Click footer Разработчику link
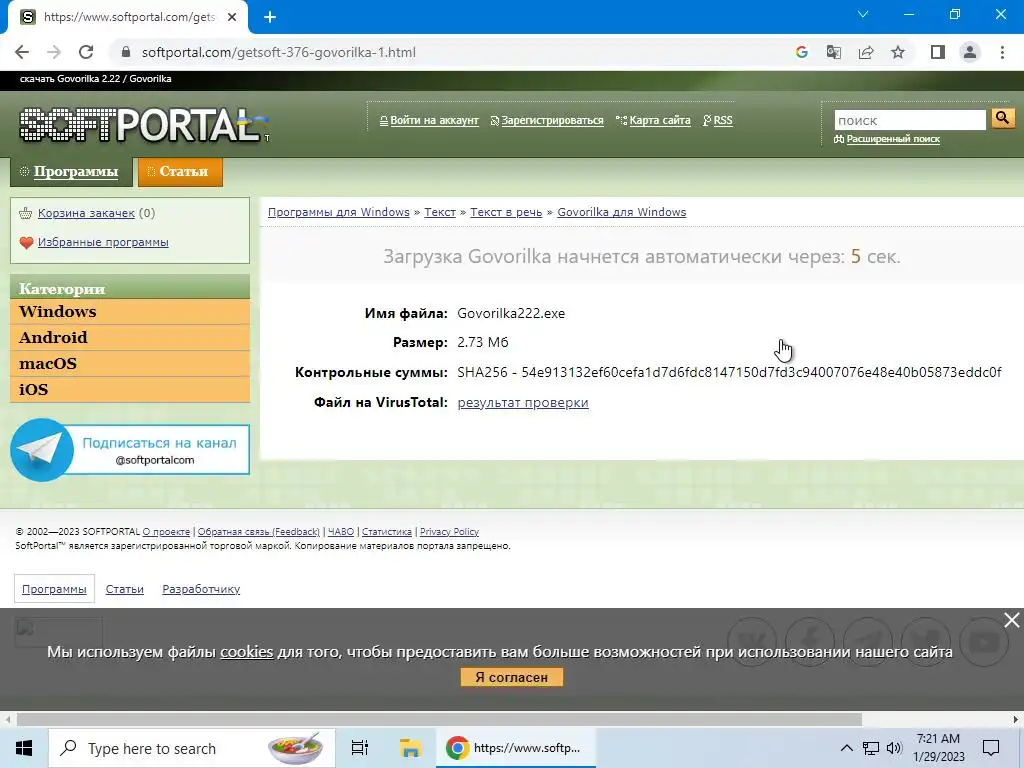This screenshot has width=1024, height=768. point(201,589)
